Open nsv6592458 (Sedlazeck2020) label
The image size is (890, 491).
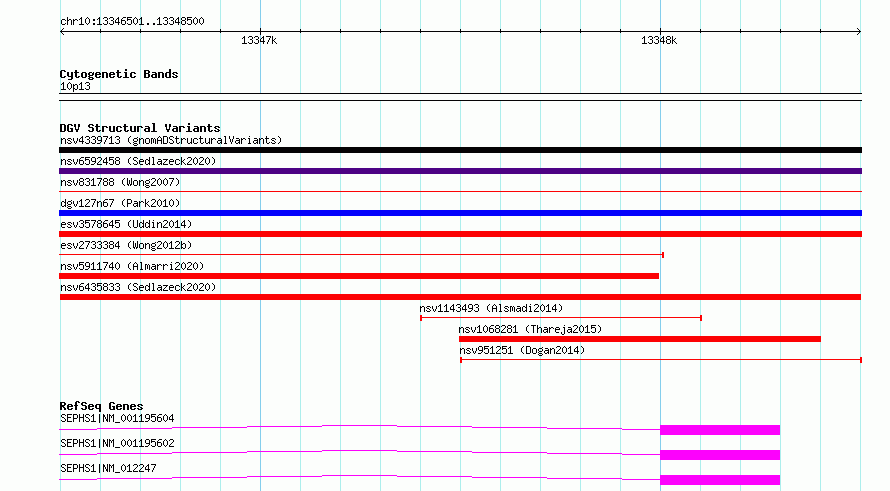(x=138, y=161)
